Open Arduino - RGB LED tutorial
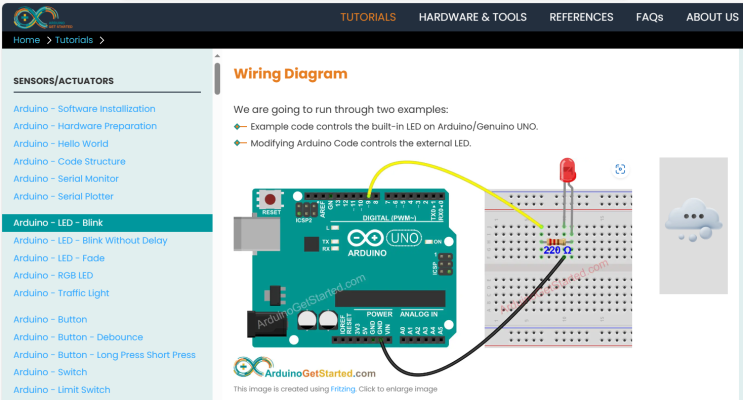Viewport: 743px width, 400px height. point(53,275)
